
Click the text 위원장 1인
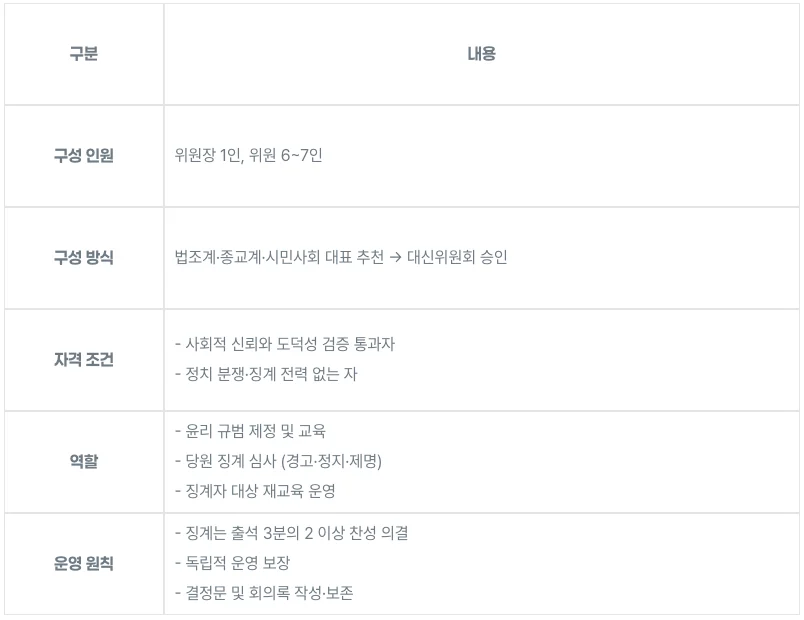pos(206,156)
